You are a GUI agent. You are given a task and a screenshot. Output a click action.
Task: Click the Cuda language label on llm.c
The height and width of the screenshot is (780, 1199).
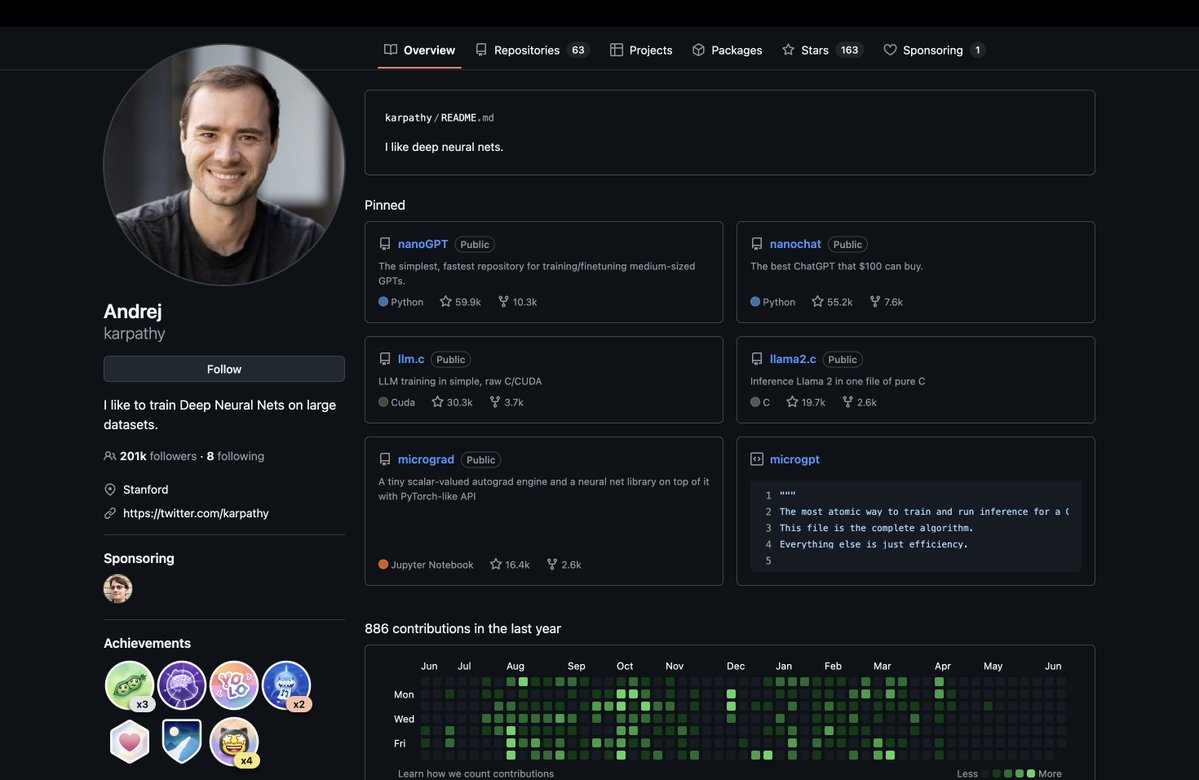click(x=403, y=402)
